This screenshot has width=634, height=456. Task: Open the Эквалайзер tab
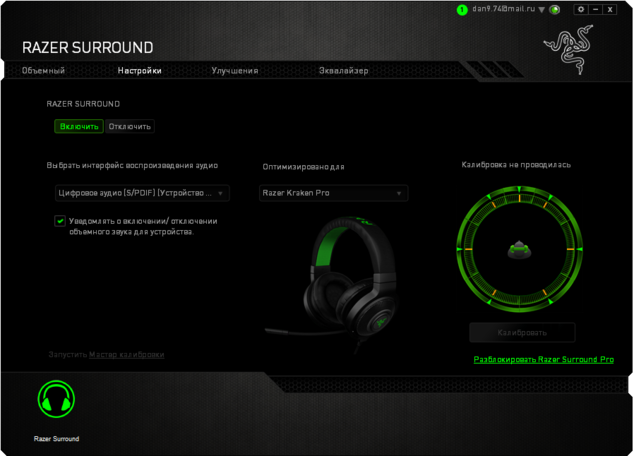(x=344, y=70)
